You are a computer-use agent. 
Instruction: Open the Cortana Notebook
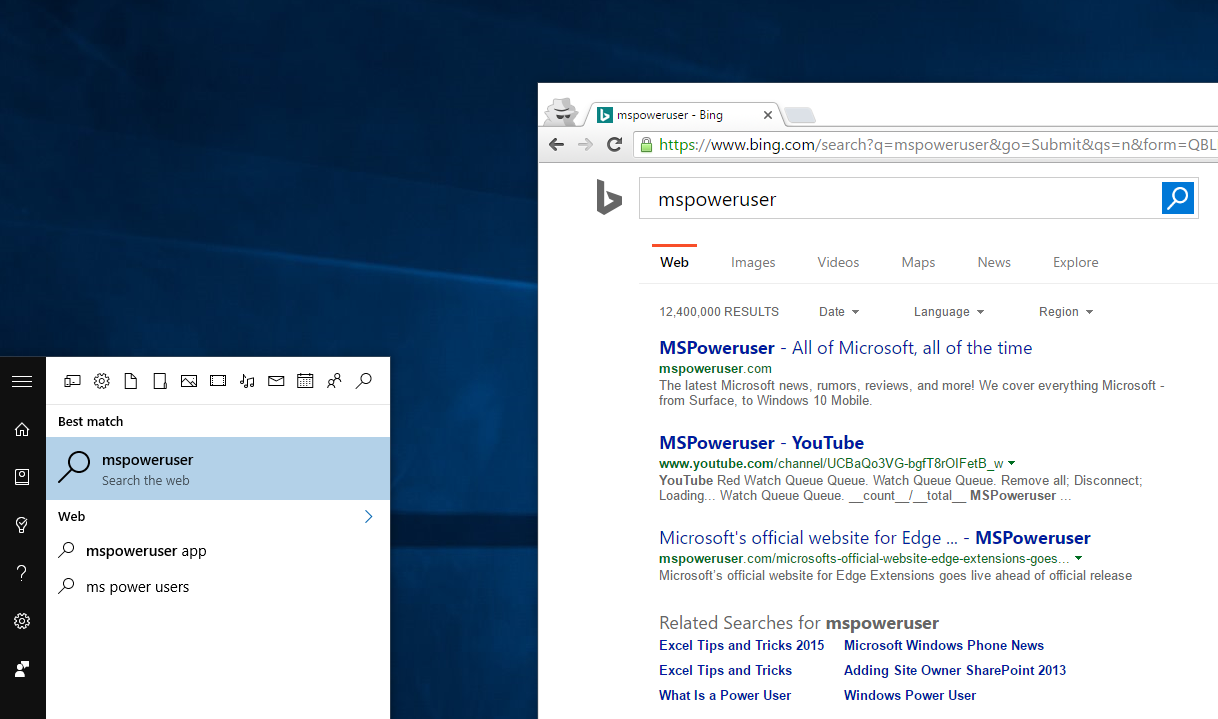22,477
